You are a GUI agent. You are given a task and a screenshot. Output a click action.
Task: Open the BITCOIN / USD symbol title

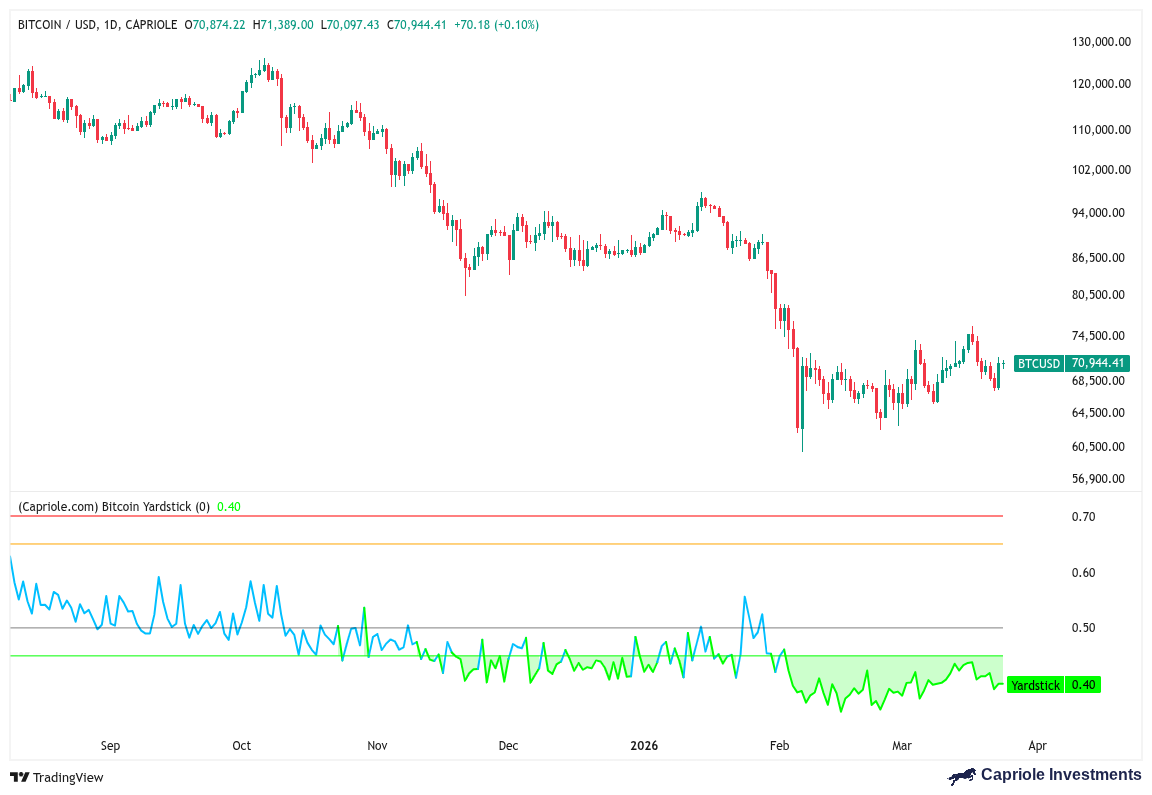[x=55, y=24]
